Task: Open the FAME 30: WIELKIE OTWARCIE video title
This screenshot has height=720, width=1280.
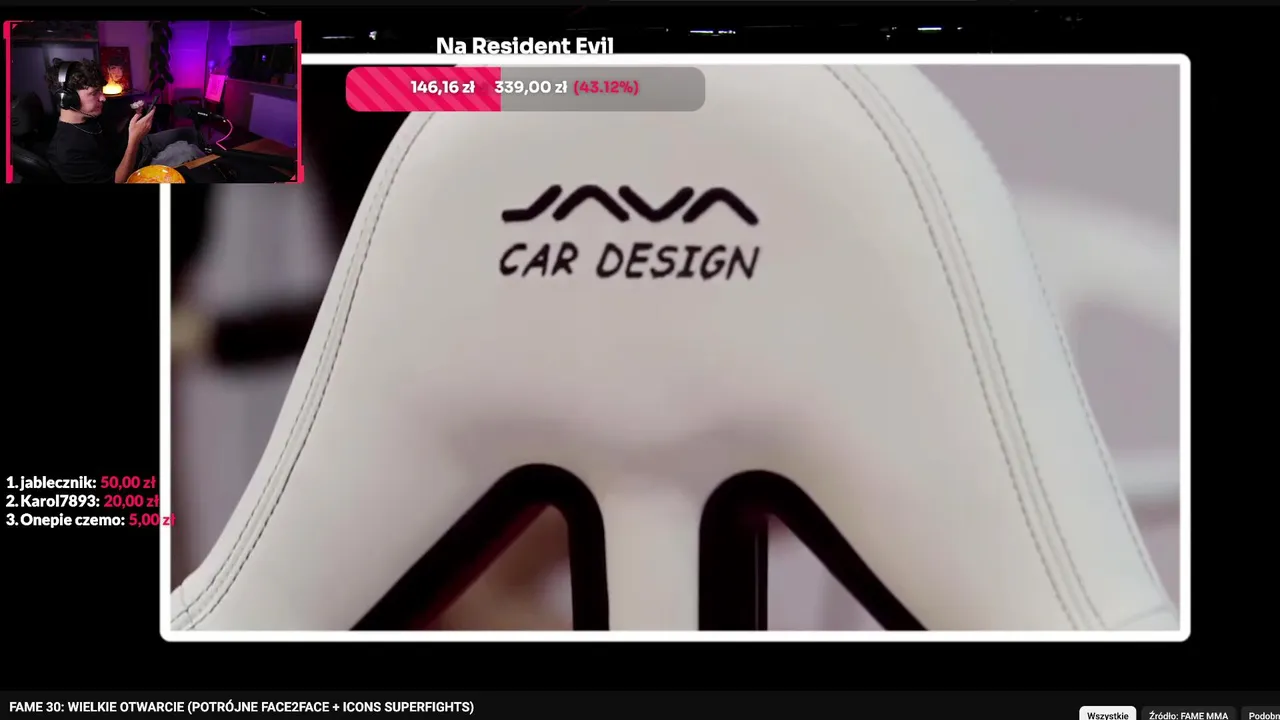Action: click(x=241, y=707)
